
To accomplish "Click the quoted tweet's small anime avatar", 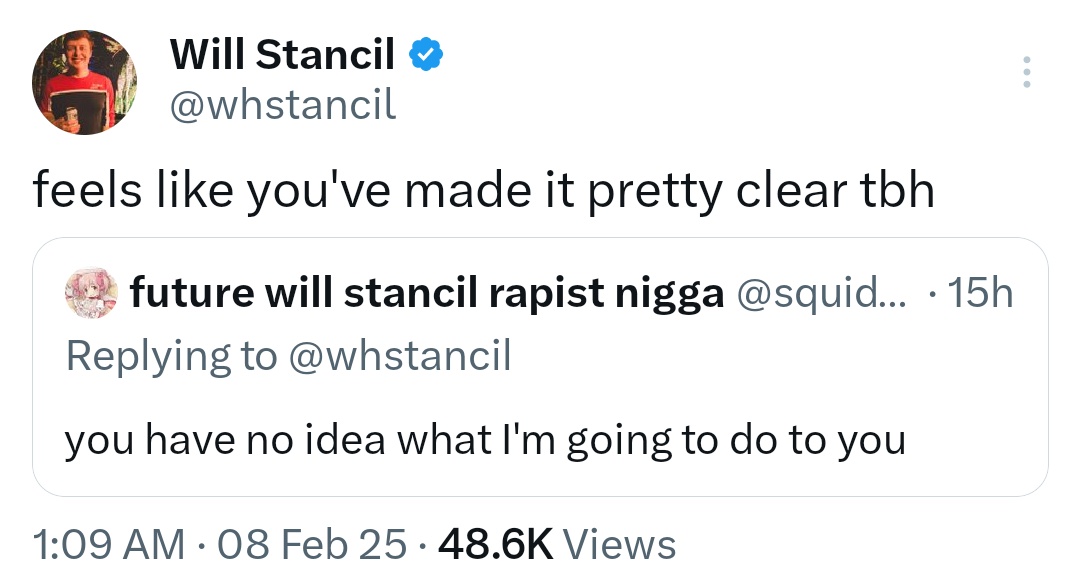I will tap(90, 294).
